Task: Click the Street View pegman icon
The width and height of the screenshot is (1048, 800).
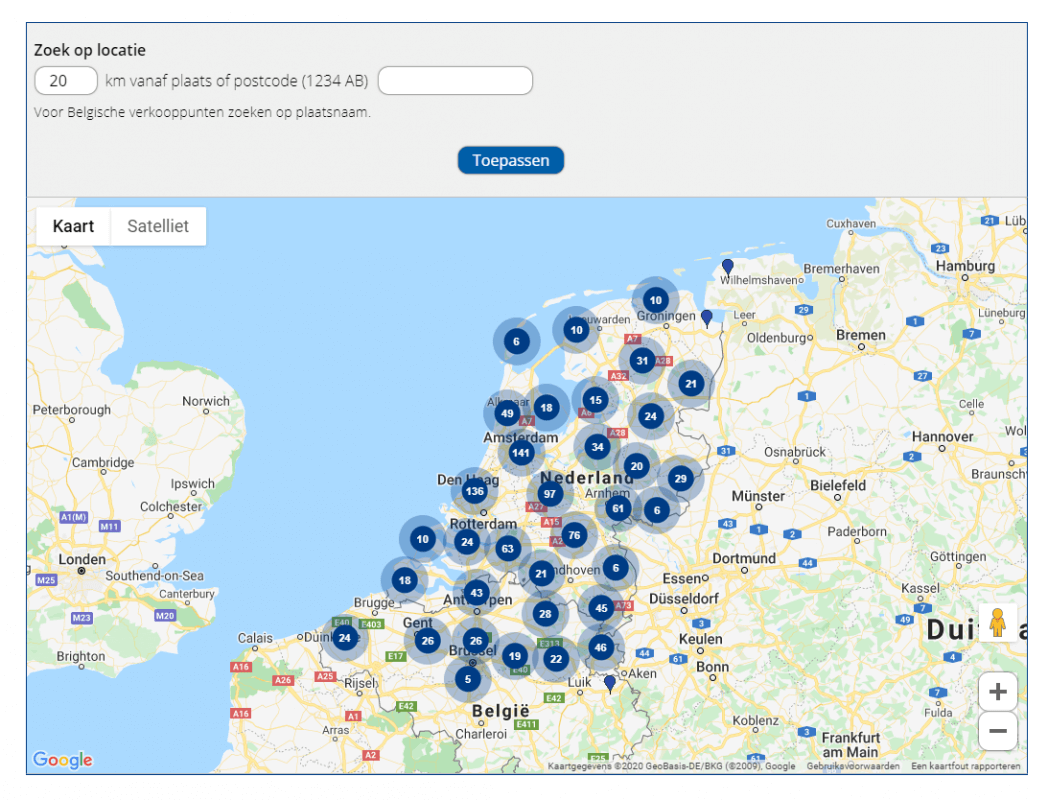Action: pos(997,623)
